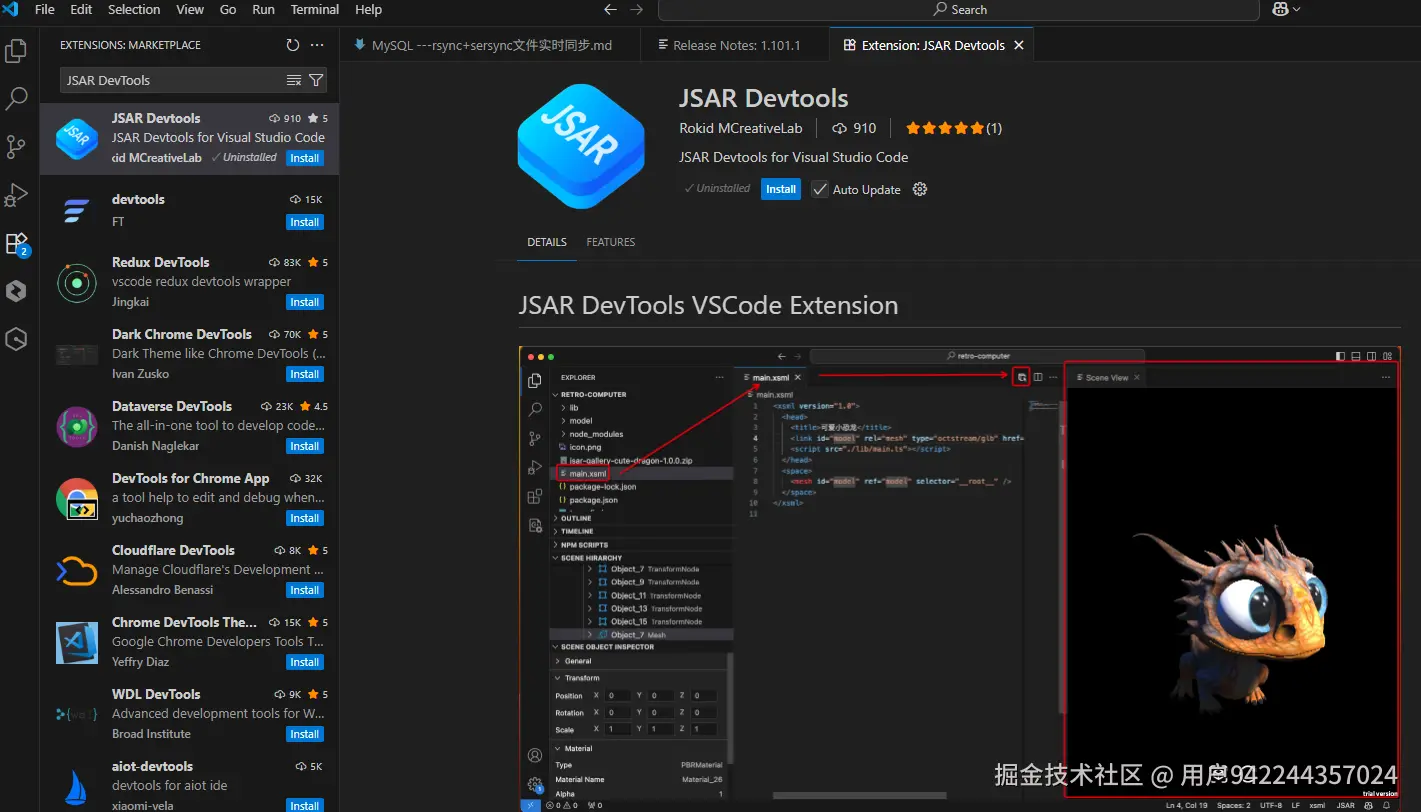The height and width of the screenshot is (812, 1421).
Task: Open the Search view in activity bar
Action: [x=16, y=98]
